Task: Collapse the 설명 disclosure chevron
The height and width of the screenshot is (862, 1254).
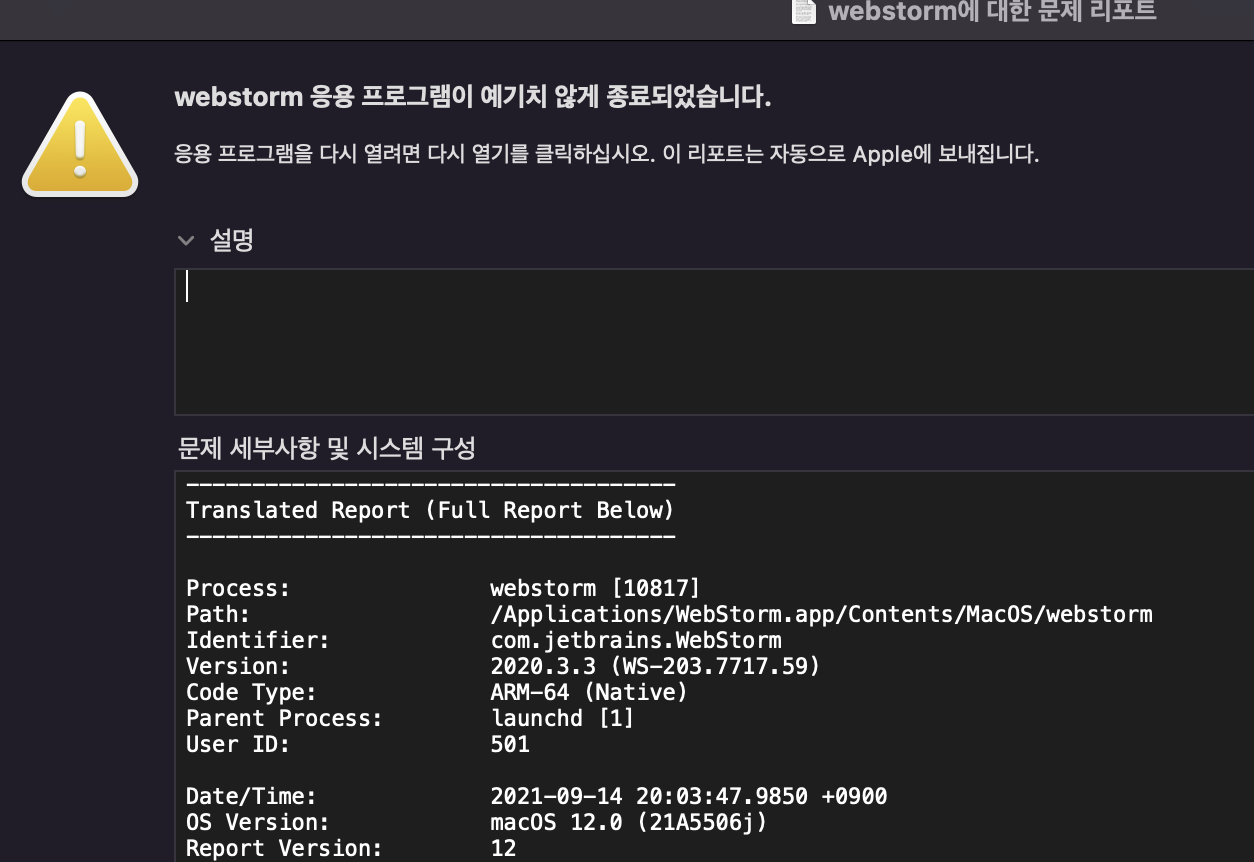Action: point(185,240)
